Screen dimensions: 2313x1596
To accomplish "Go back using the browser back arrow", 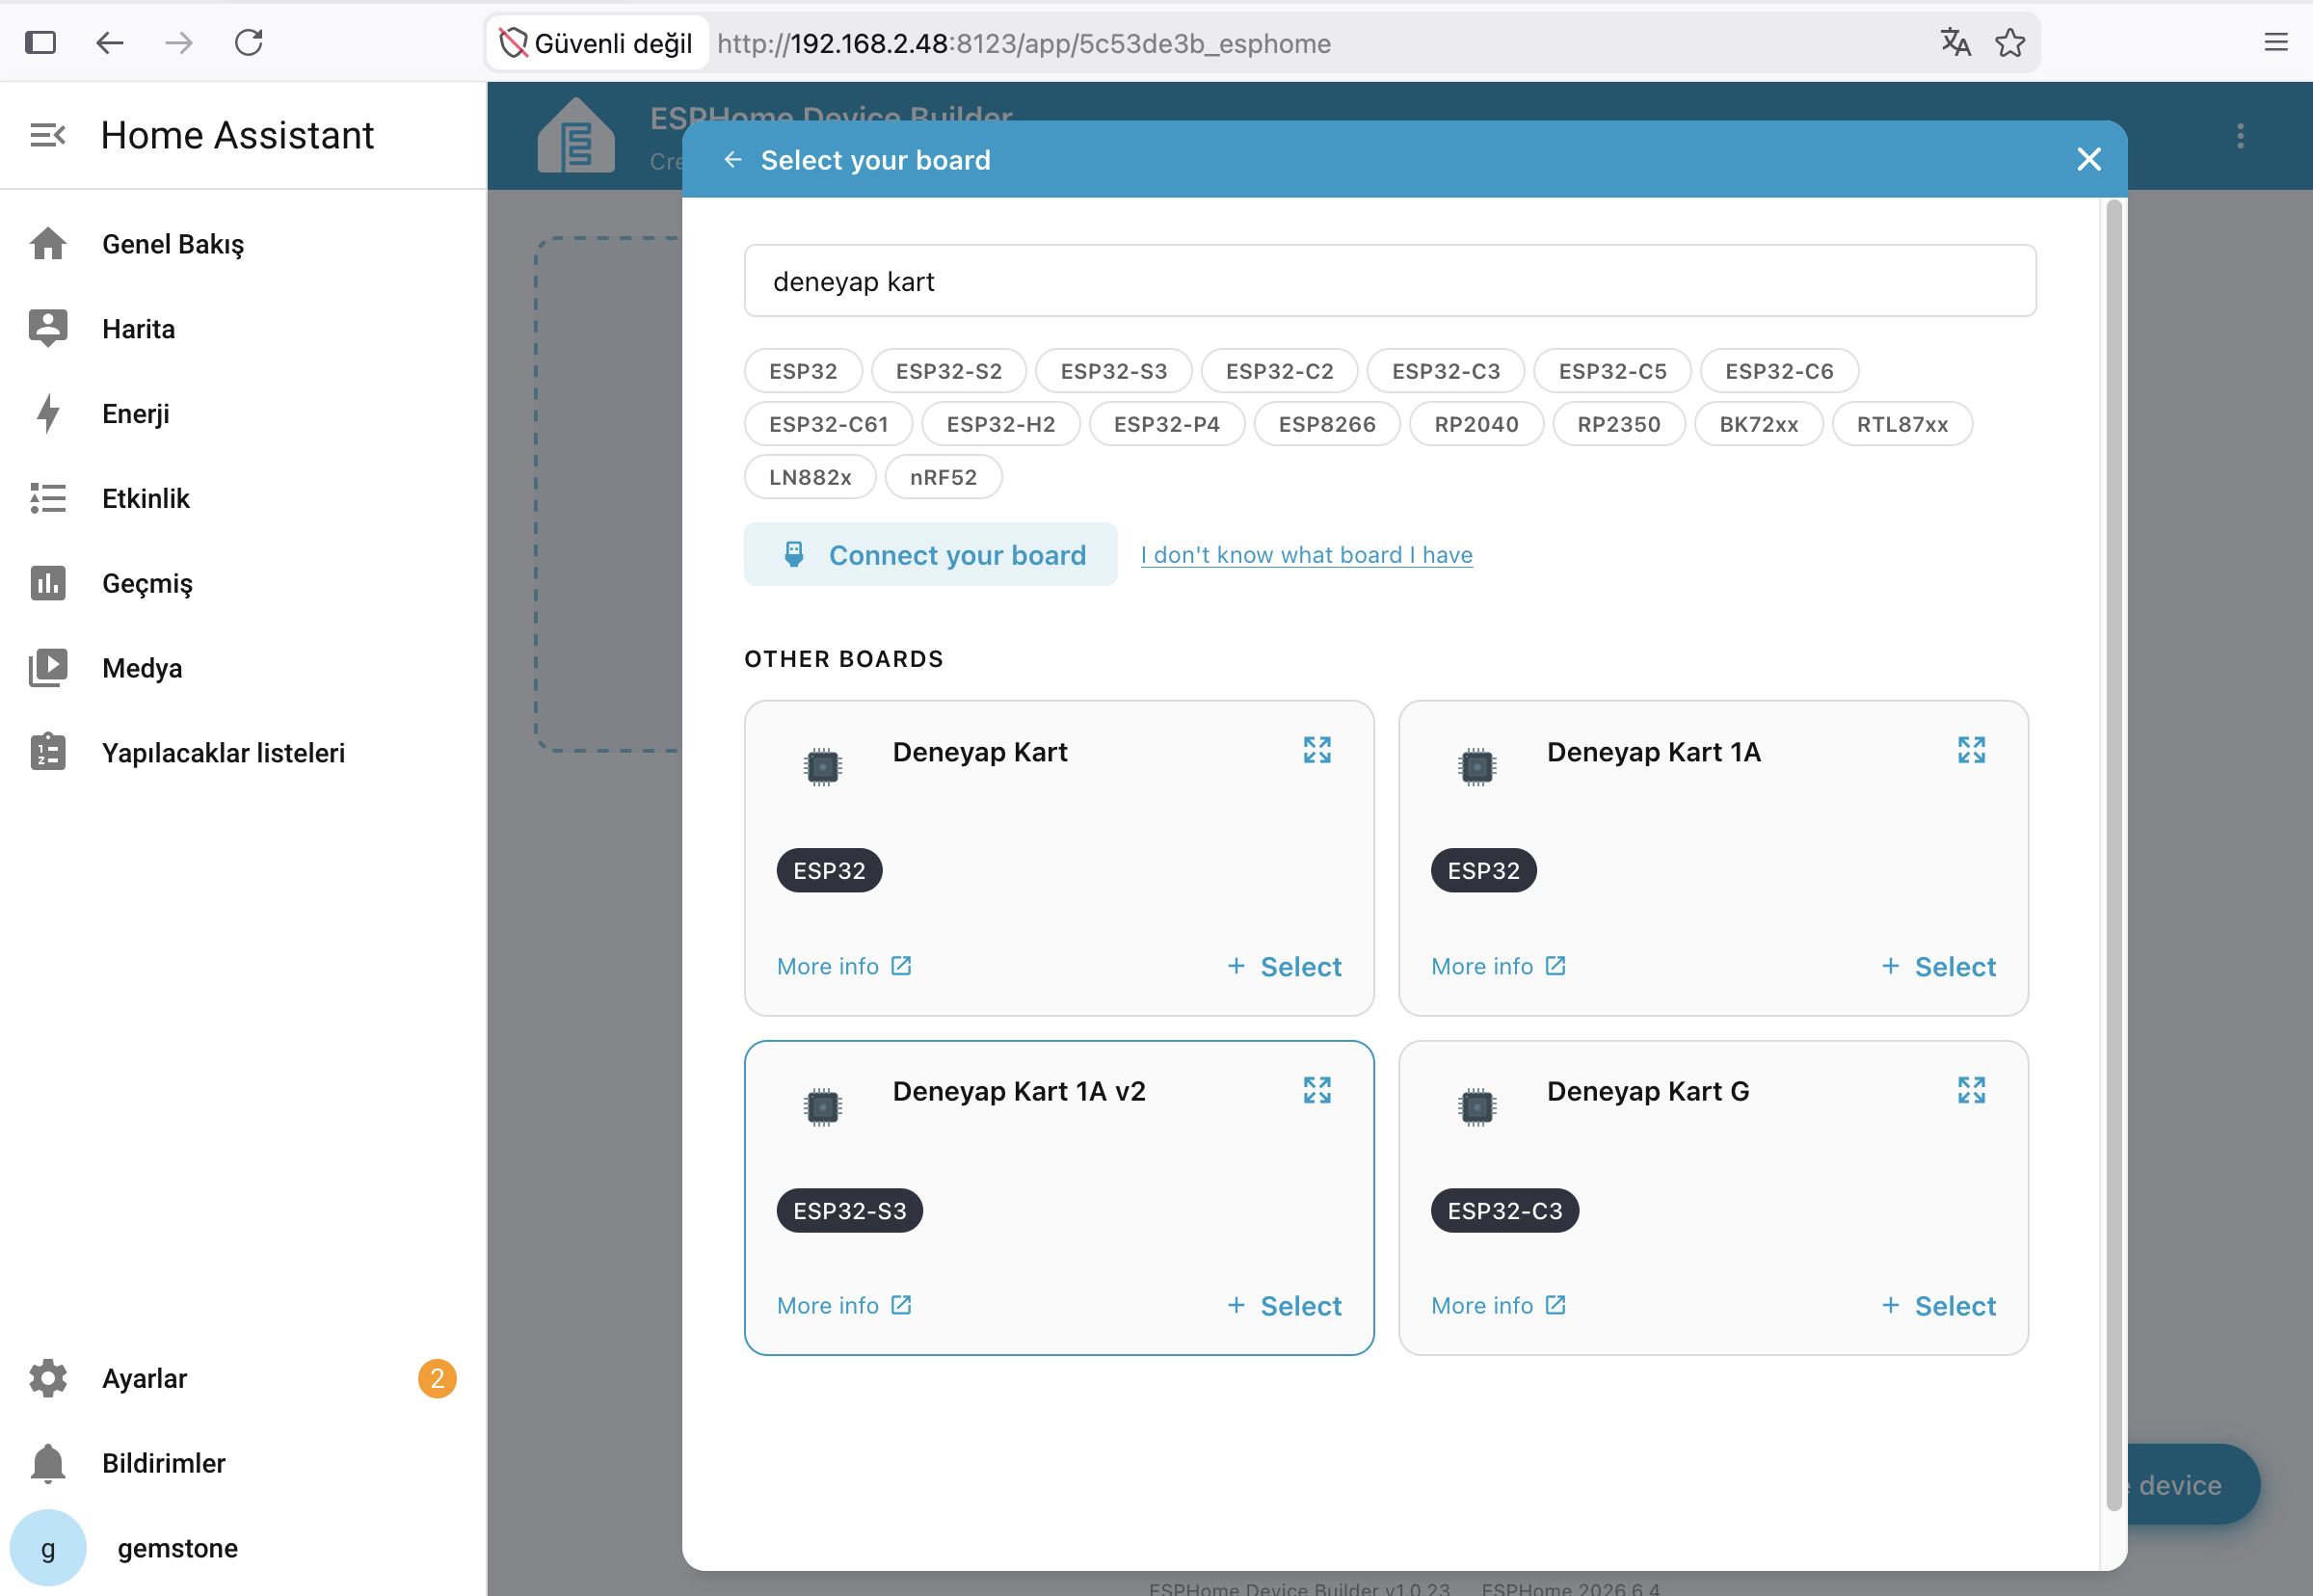I will [x=110, y=43].
